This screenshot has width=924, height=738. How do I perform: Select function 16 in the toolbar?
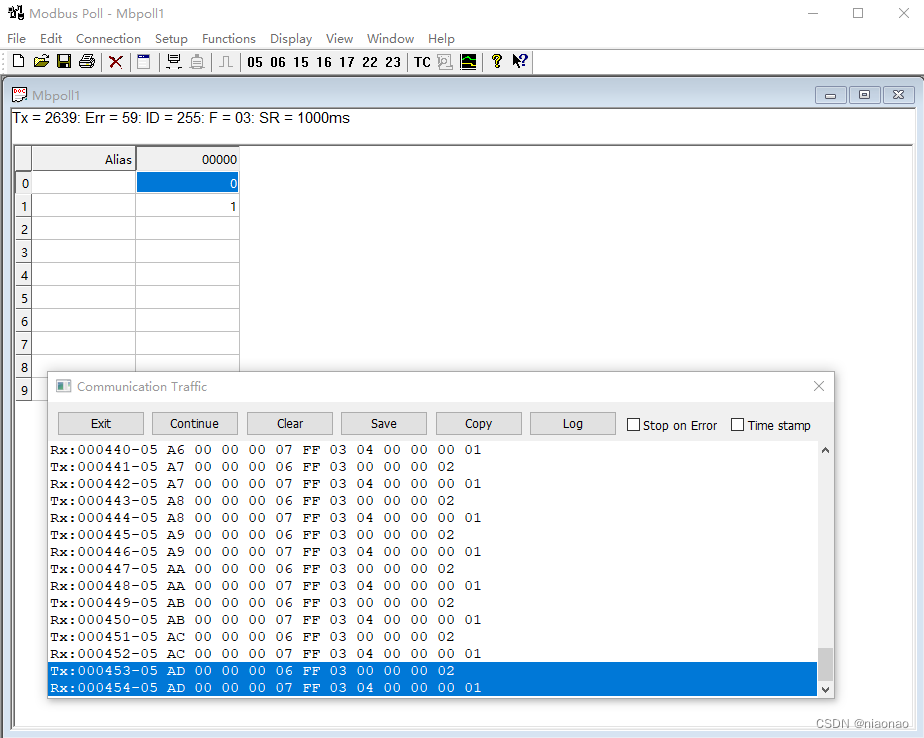[324, 62]
